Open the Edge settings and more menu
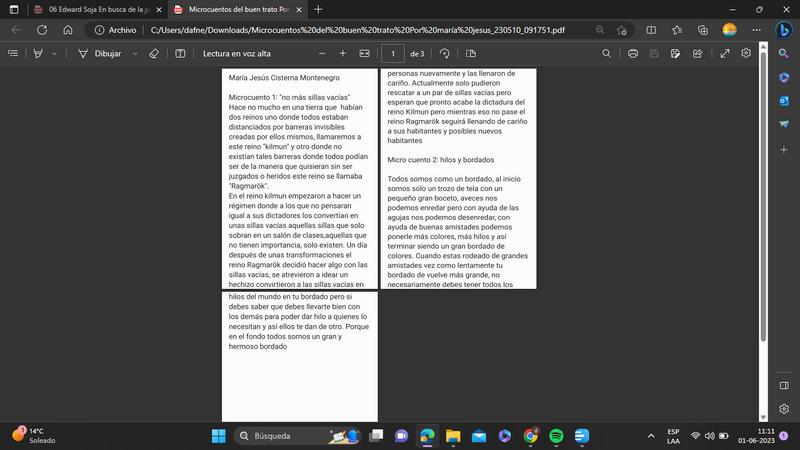Image resolution: width=800 pixels, height=450 pixels. 757,30
